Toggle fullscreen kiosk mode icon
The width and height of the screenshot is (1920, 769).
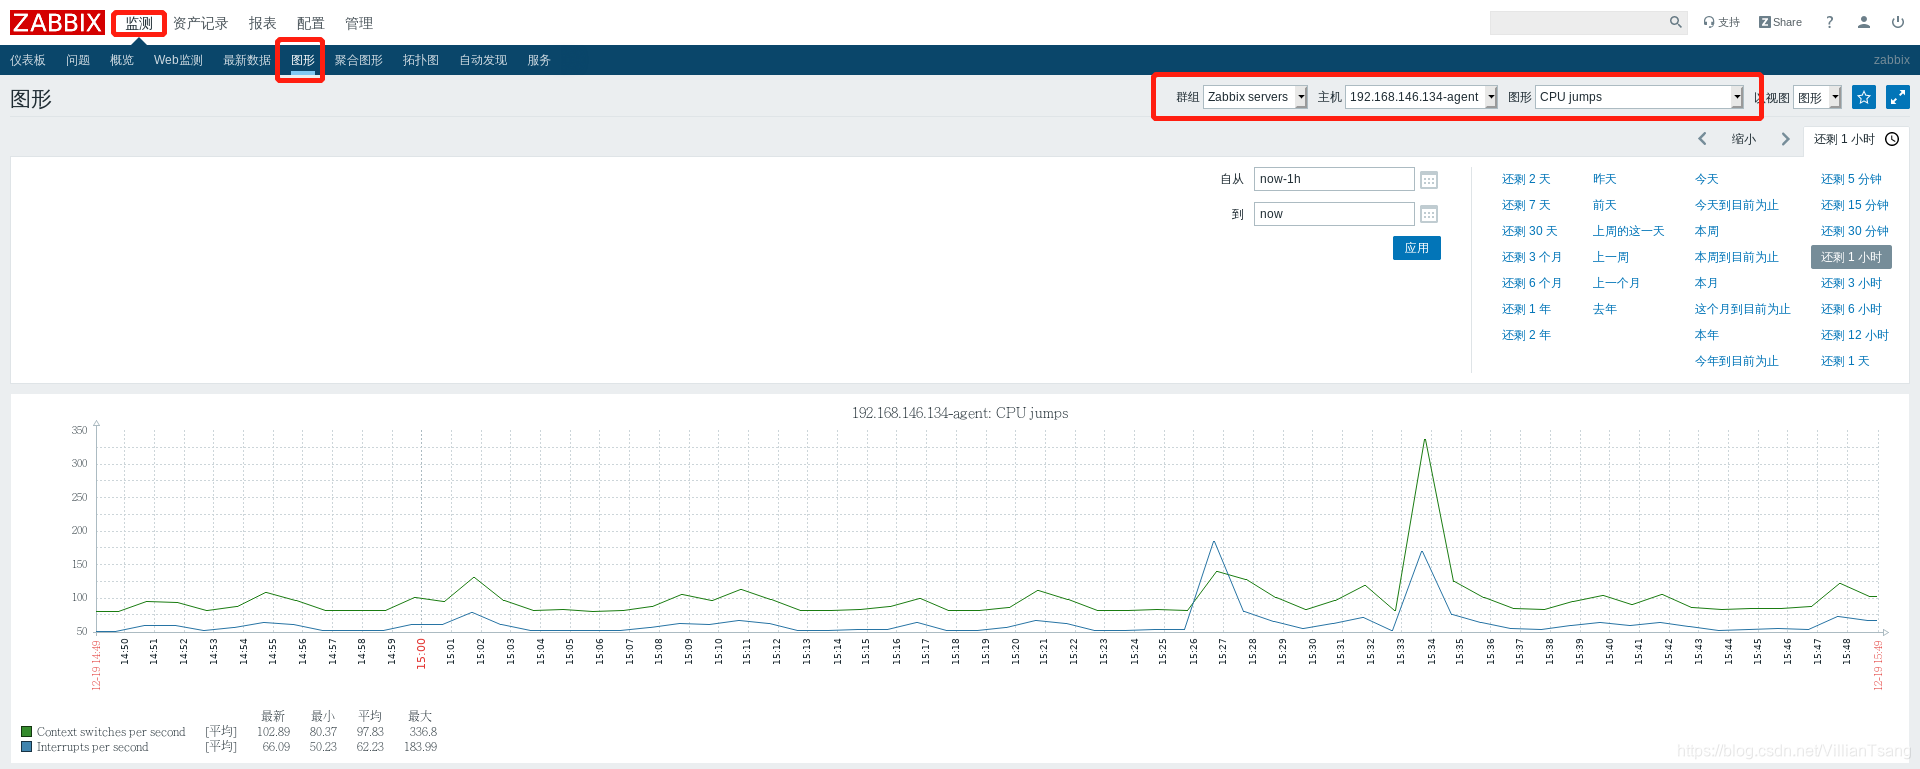point(1898,97)
